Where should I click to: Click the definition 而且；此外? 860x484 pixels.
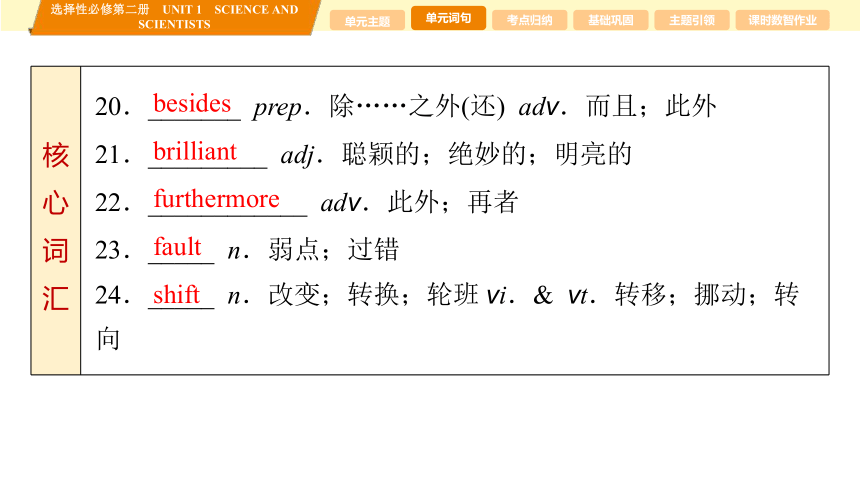(651, 106)
